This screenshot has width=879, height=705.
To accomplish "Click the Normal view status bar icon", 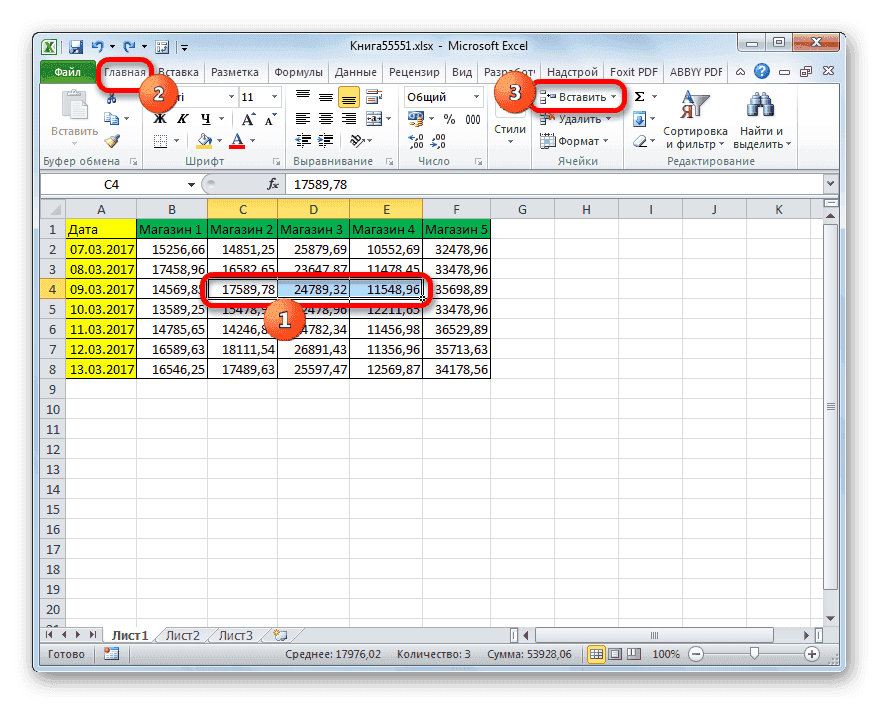I will (x=596, y=654).
